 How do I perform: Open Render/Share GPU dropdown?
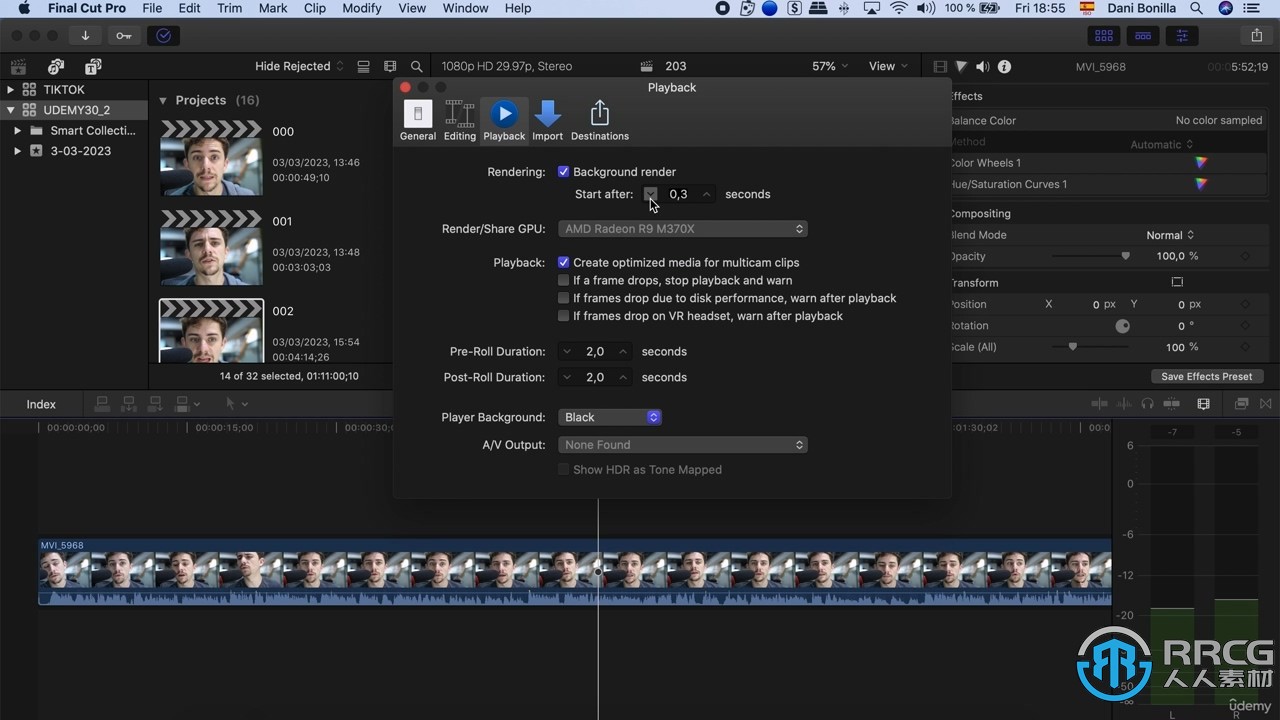(x=683, y=229)
